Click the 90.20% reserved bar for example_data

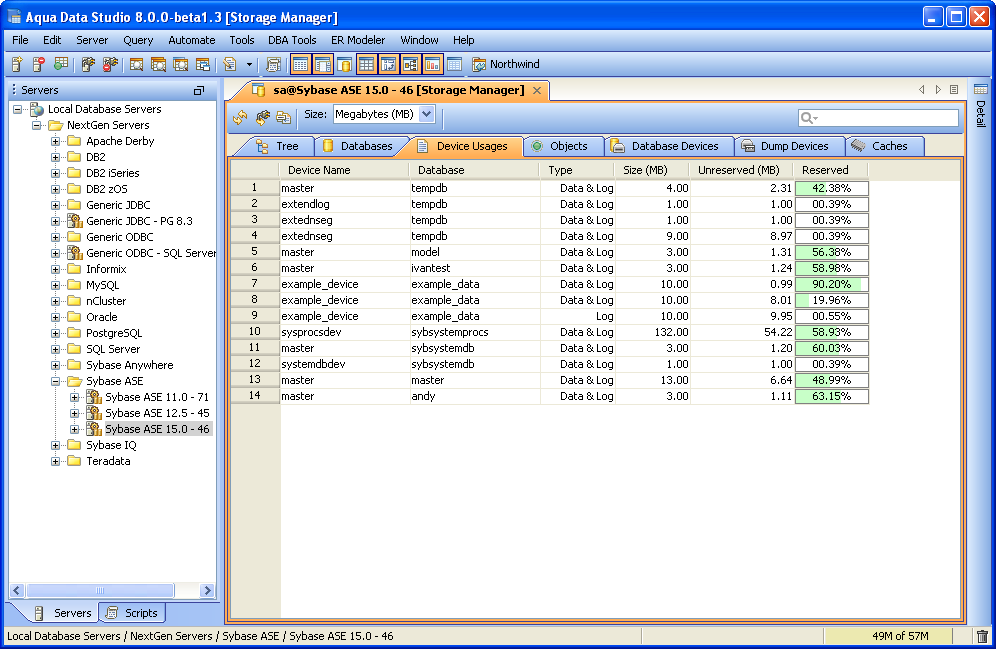[x=831, y=284]
